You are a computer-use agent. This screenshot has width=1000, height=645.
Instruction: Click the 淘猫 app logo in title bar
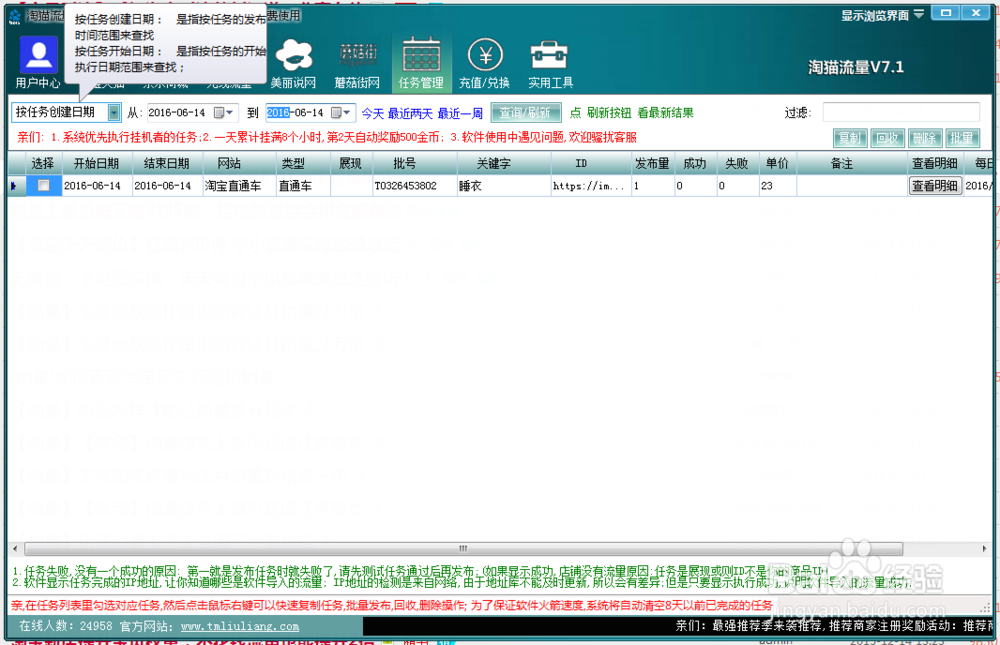pyautogui.click(x=15, y=16)
